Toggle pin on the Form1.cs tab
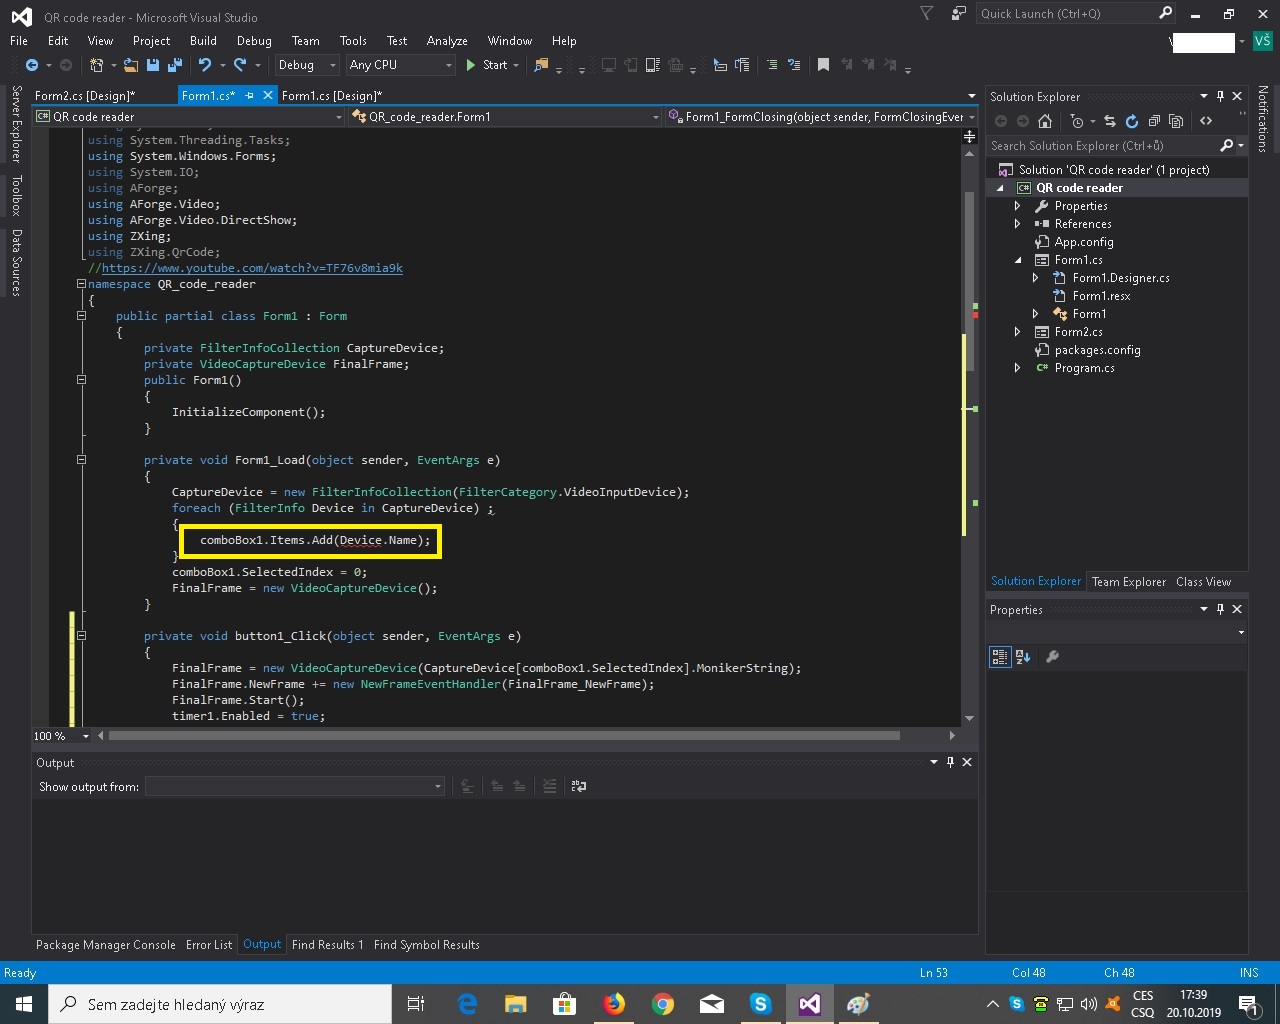 pos(250,96)
